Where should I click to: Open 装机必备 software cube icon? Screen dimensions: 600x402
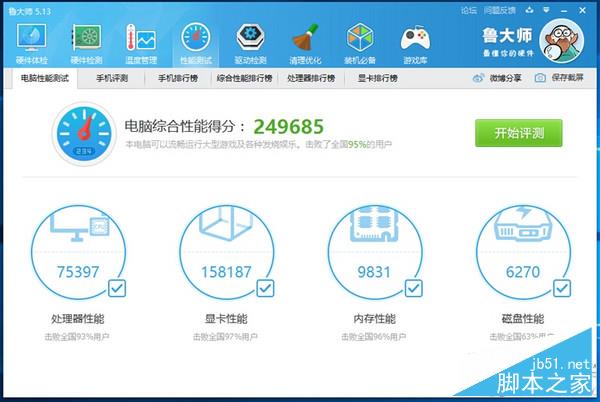tap(360, 37)
